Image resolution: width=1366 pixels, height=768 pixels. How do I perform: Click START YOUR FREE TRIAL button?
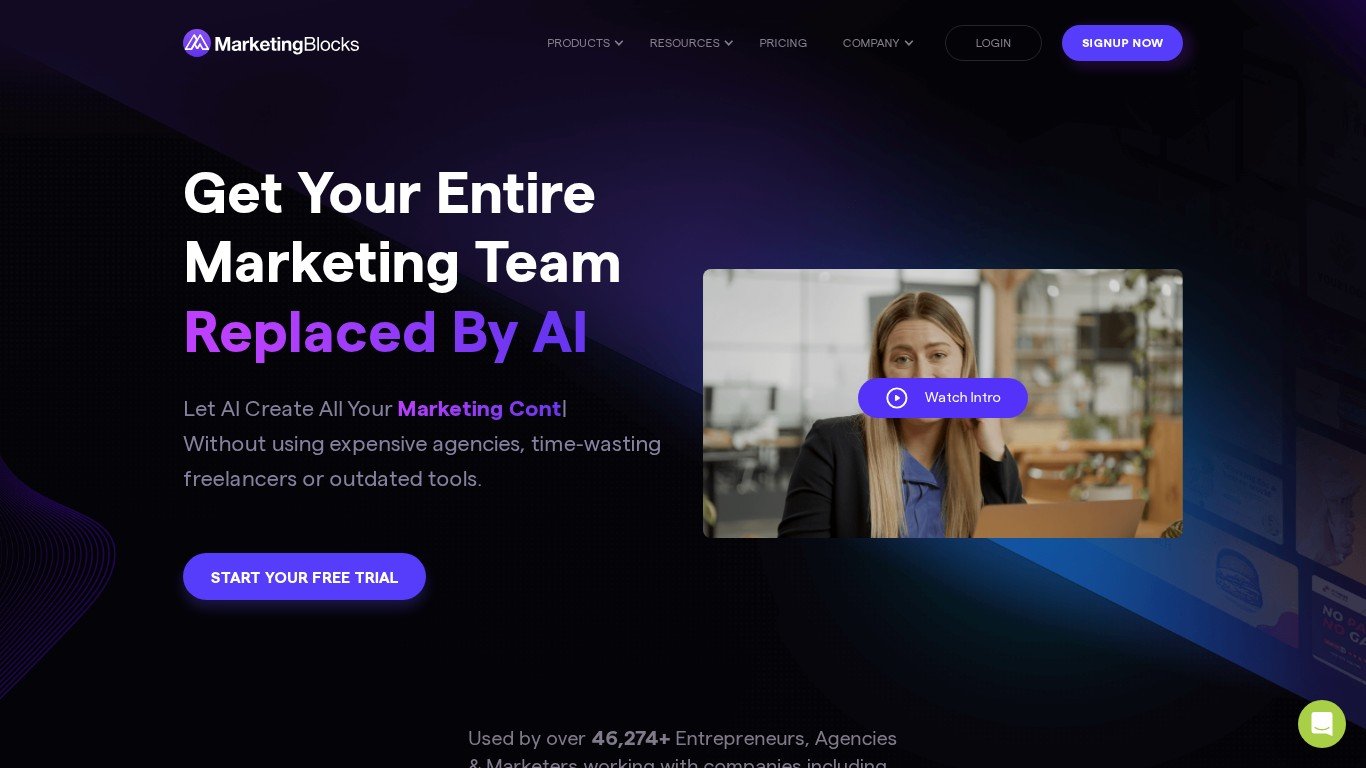coord(304,577)
